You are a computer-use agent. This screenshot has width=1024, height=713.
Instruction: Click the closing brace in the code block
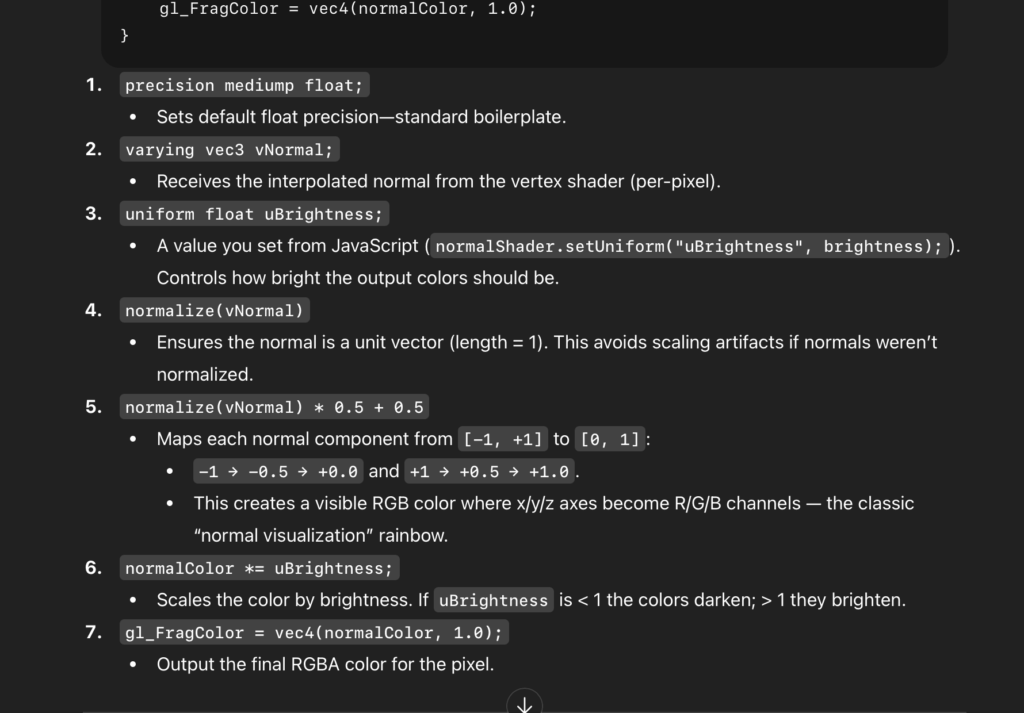(x=125, y=35)
